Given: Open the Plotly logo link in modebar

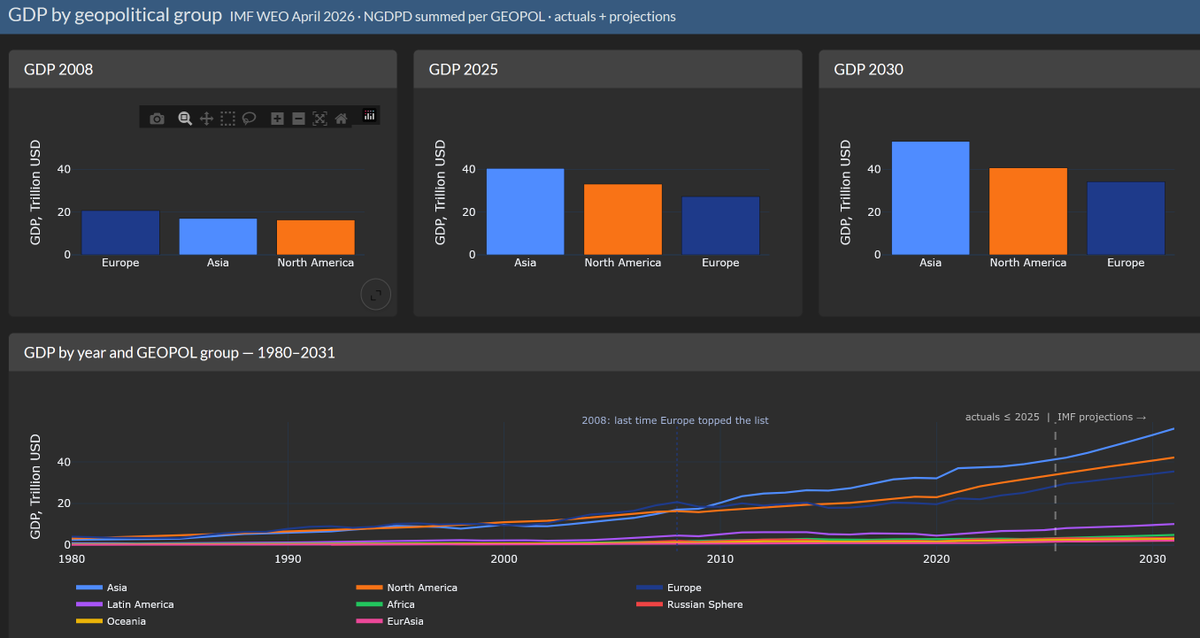Looking at the screenshot, I should pos(369,116).
